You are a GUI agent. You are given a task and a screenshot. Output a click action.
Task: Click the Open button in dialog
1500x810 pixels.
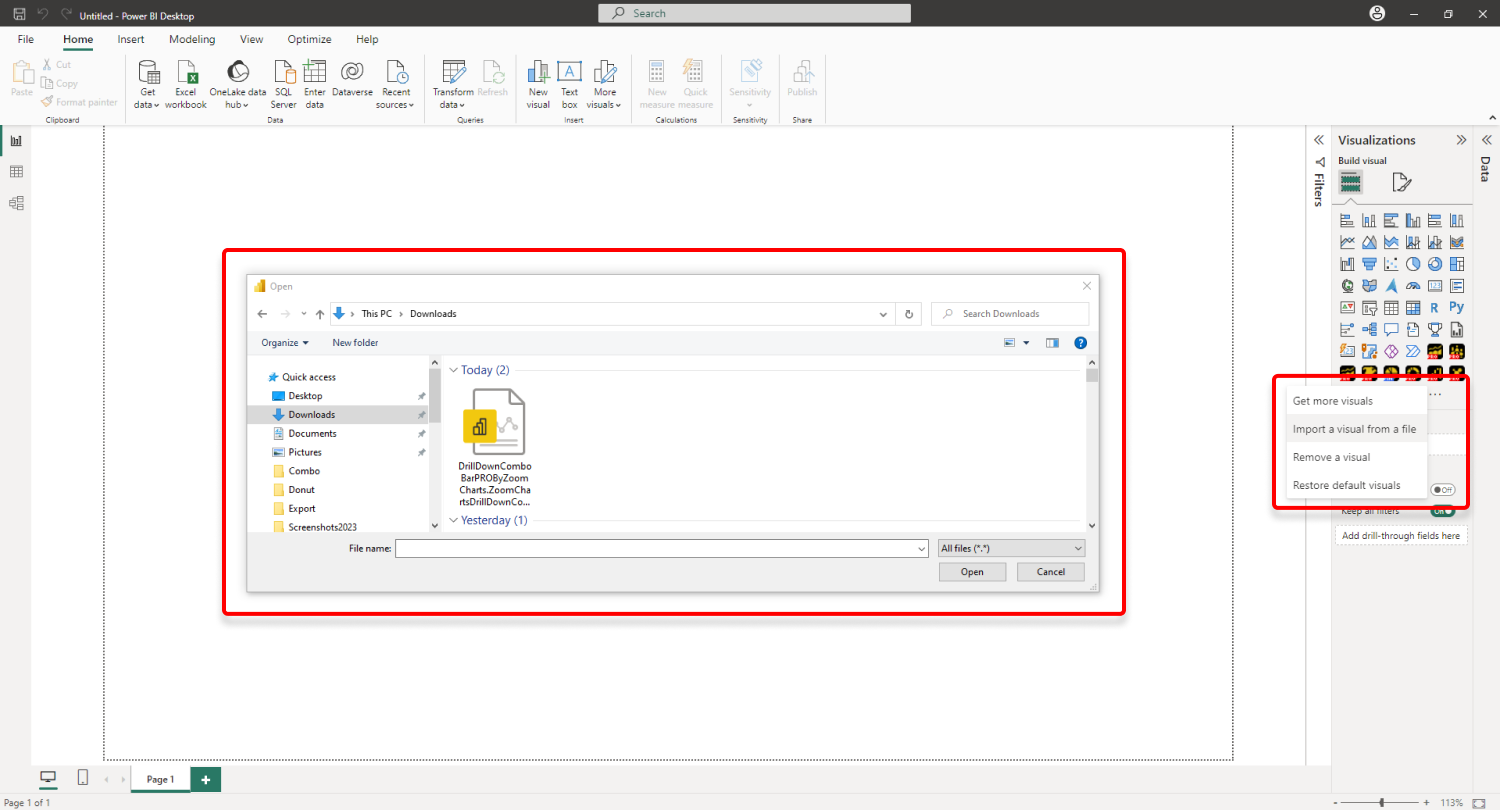click(x=972, y=572)
